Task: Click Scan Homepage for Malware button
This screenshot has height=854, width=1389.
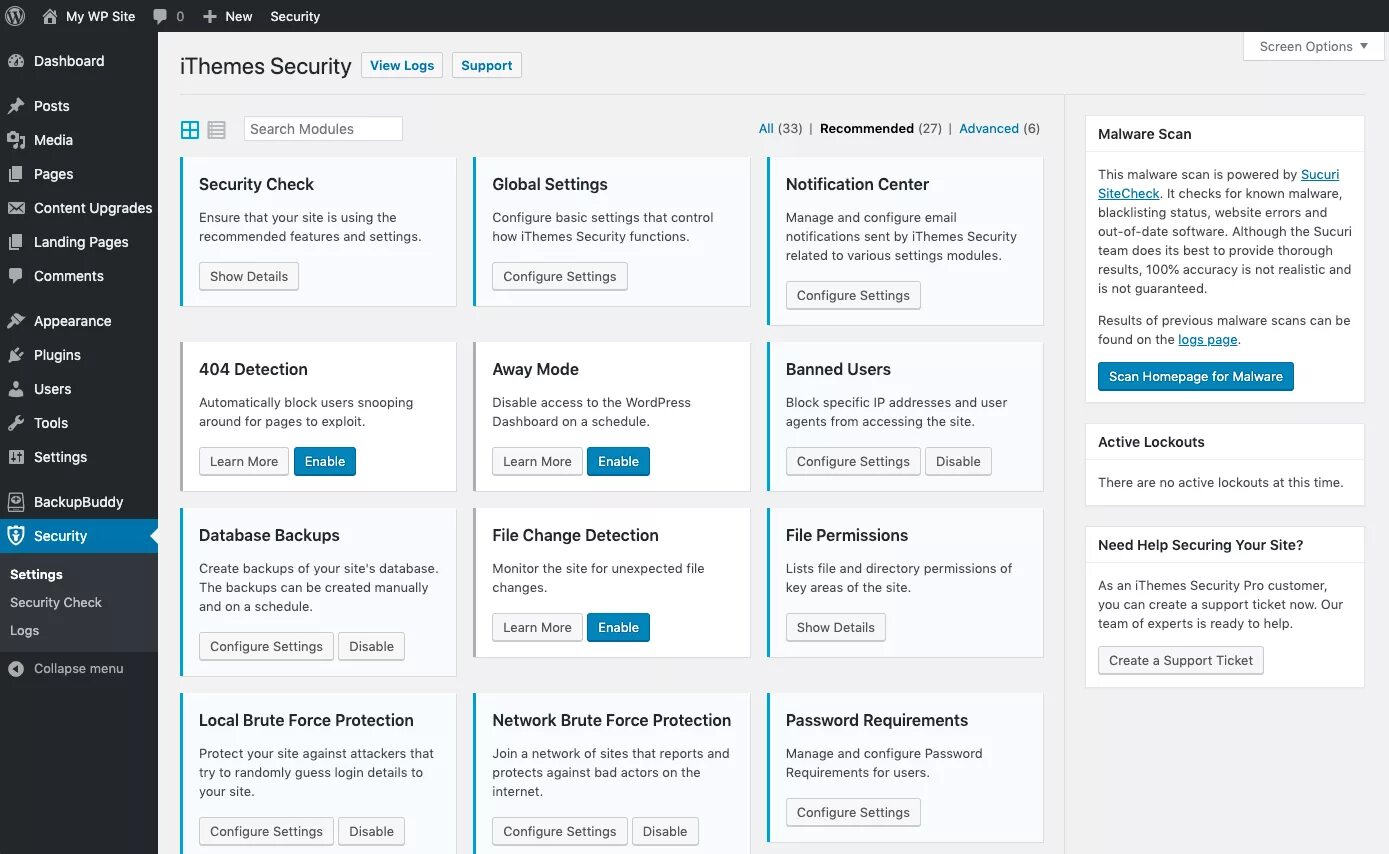Action: click(1195, 376)
